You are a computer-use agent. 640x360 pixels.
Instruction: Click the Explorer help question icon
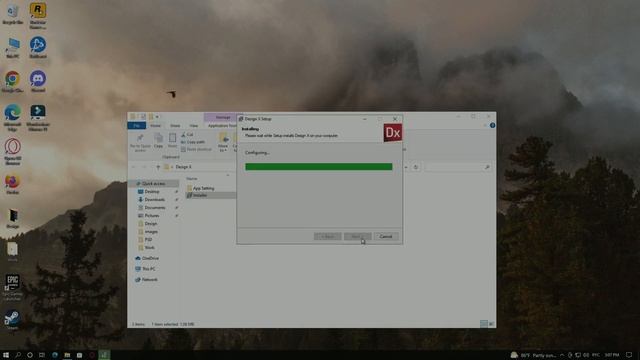point(492,125)
